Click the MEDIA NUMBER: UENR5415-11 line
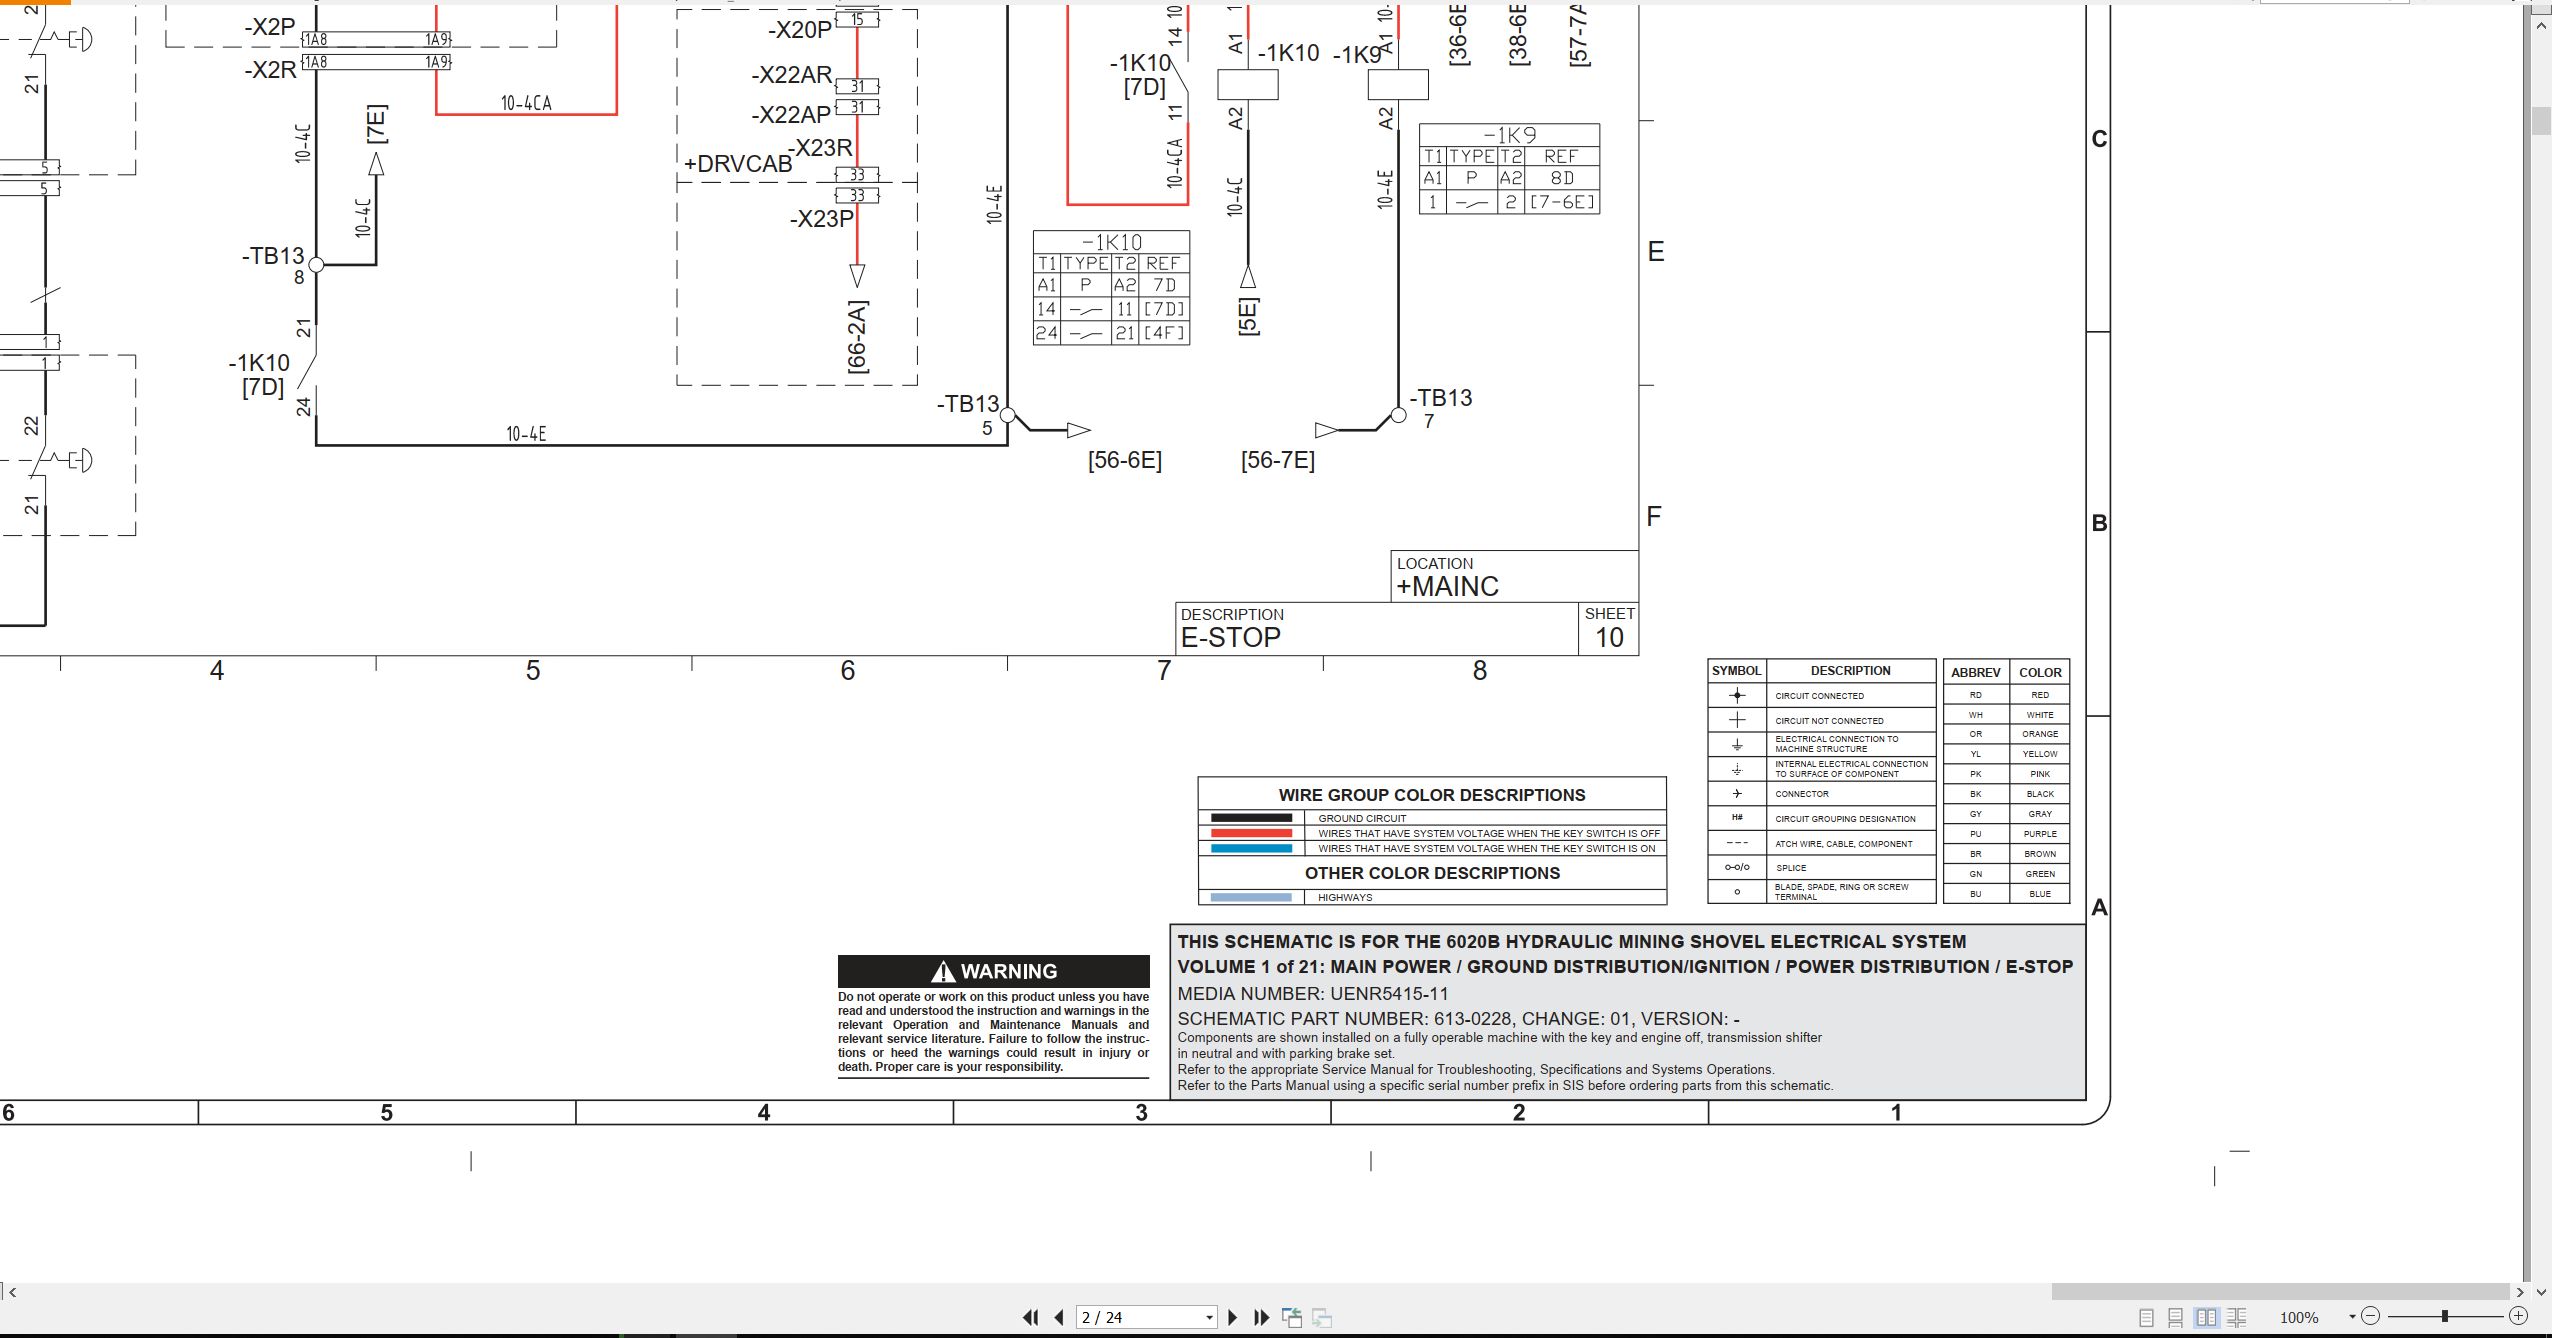Viewport: 2552px width, 1338px height. point(1312,994)
